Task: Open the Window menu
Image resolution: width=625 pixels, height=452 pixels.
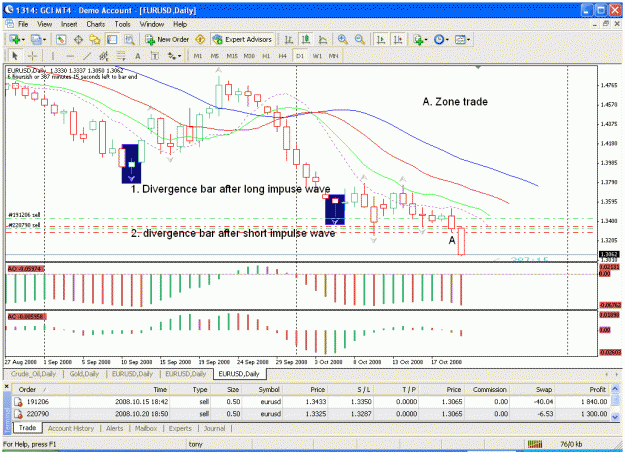Action: point(152,24)
